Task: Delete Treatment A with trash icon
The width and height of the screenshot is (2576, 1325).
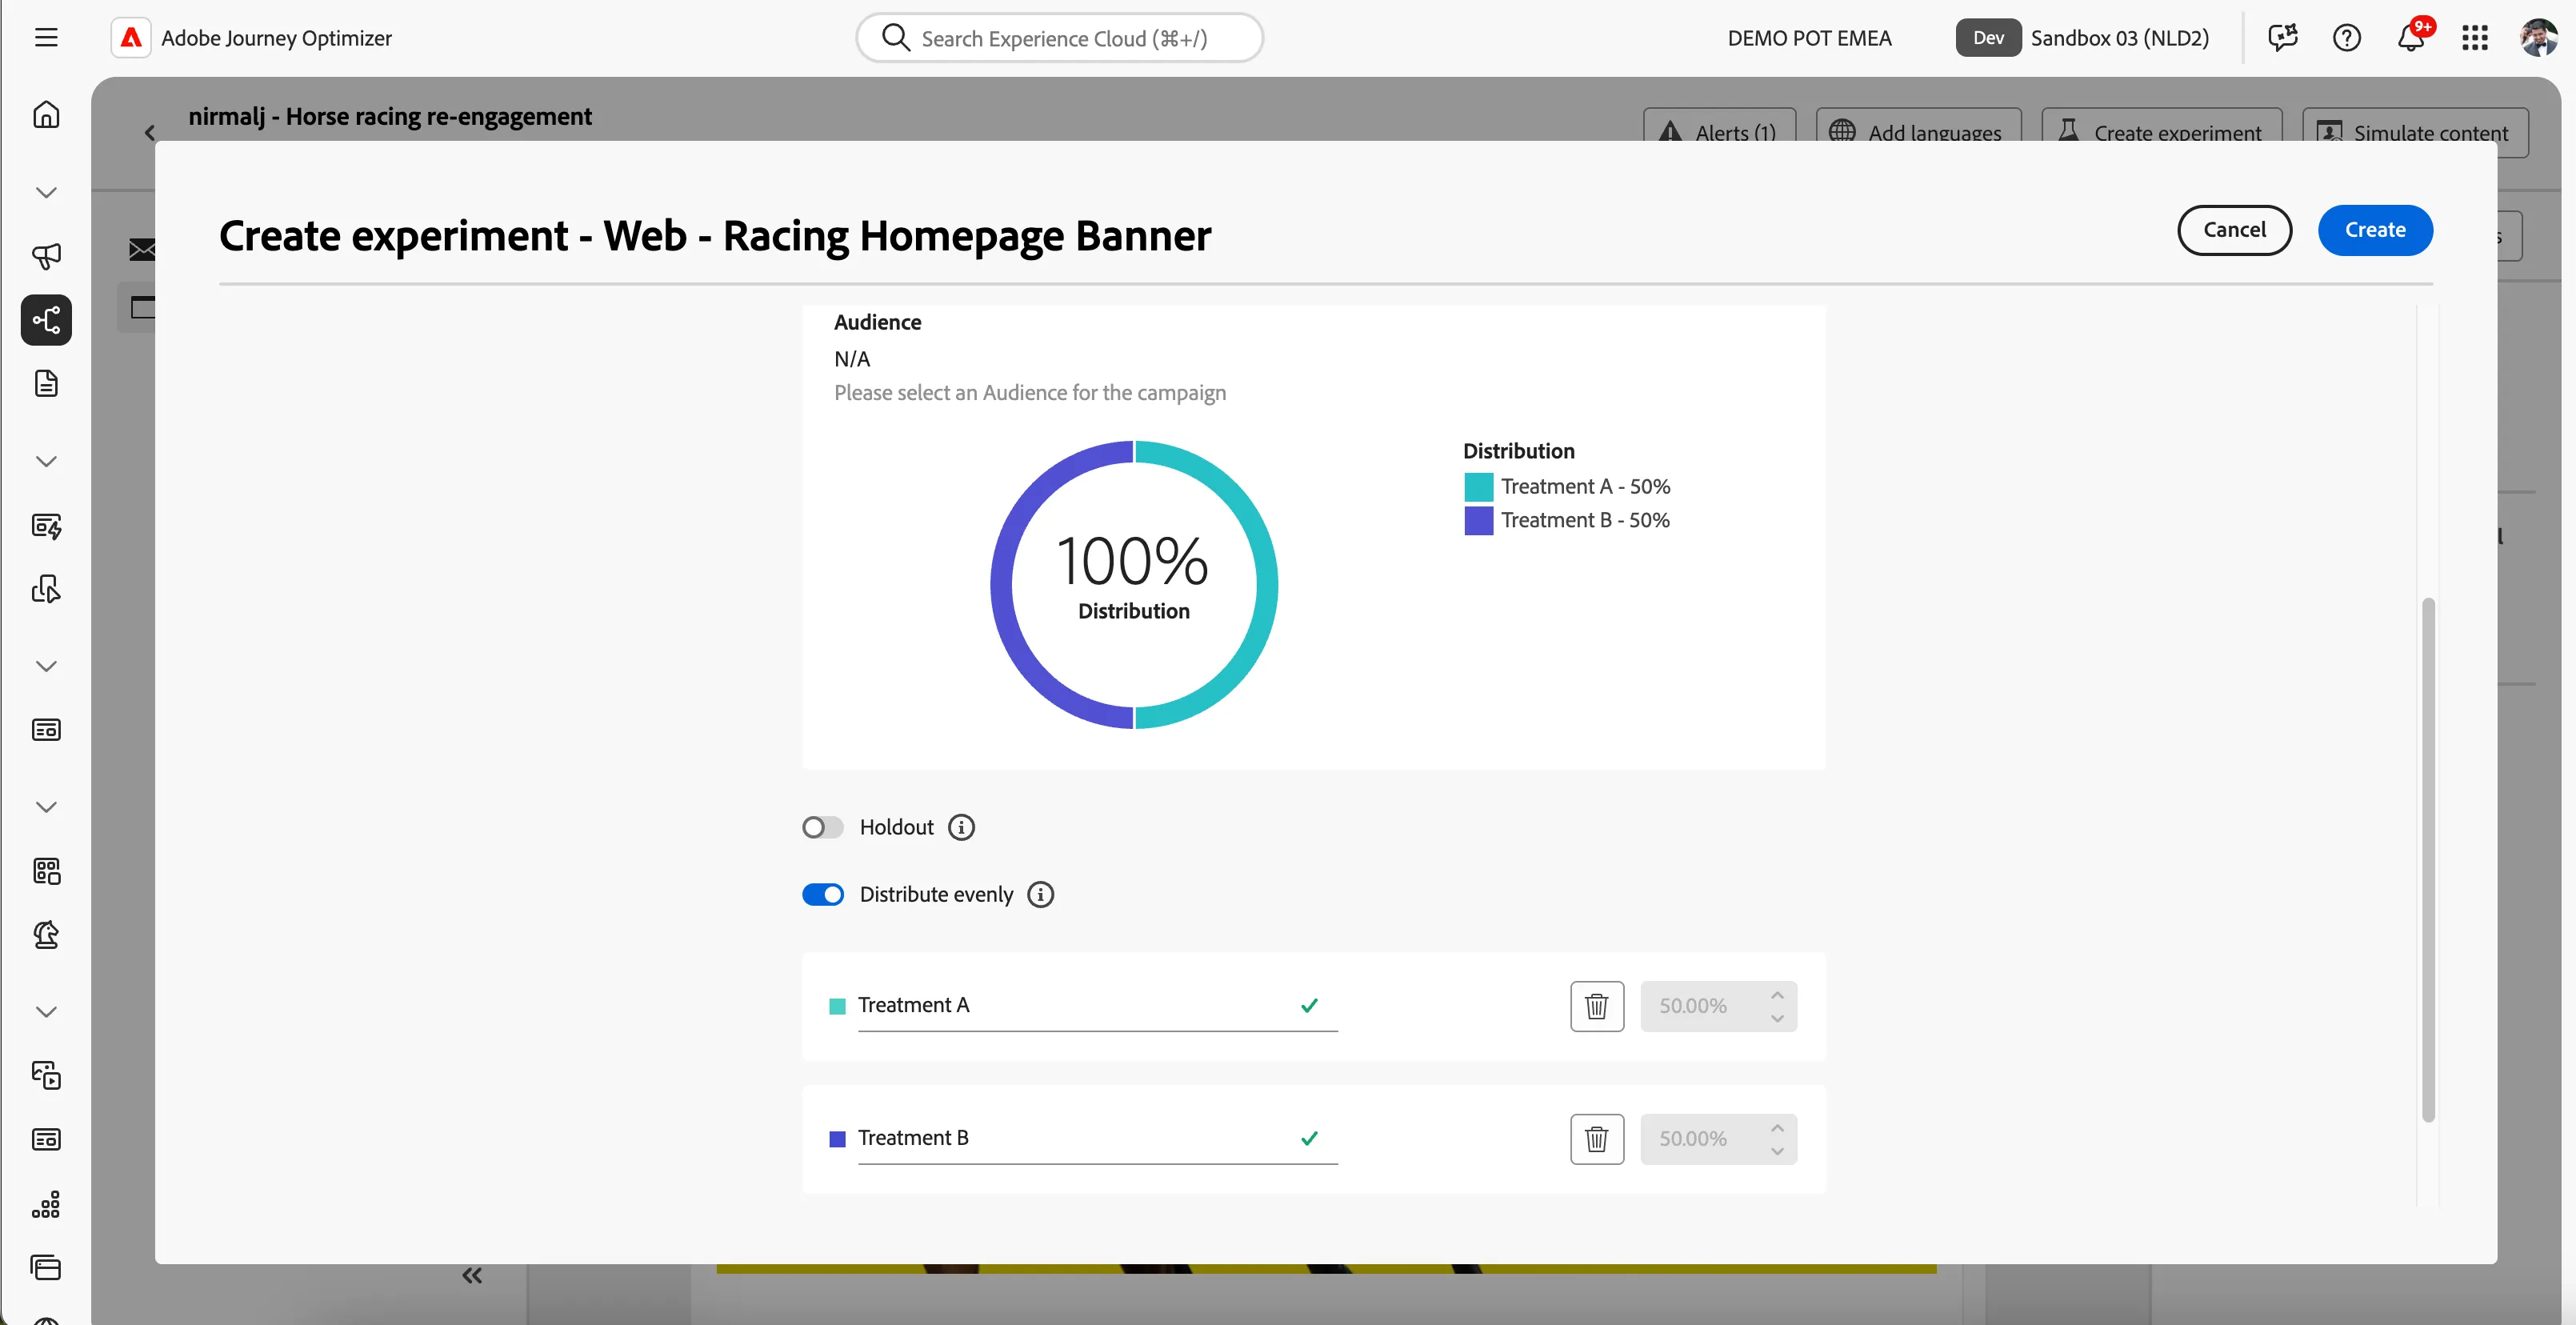Action: (1597, 1006)
